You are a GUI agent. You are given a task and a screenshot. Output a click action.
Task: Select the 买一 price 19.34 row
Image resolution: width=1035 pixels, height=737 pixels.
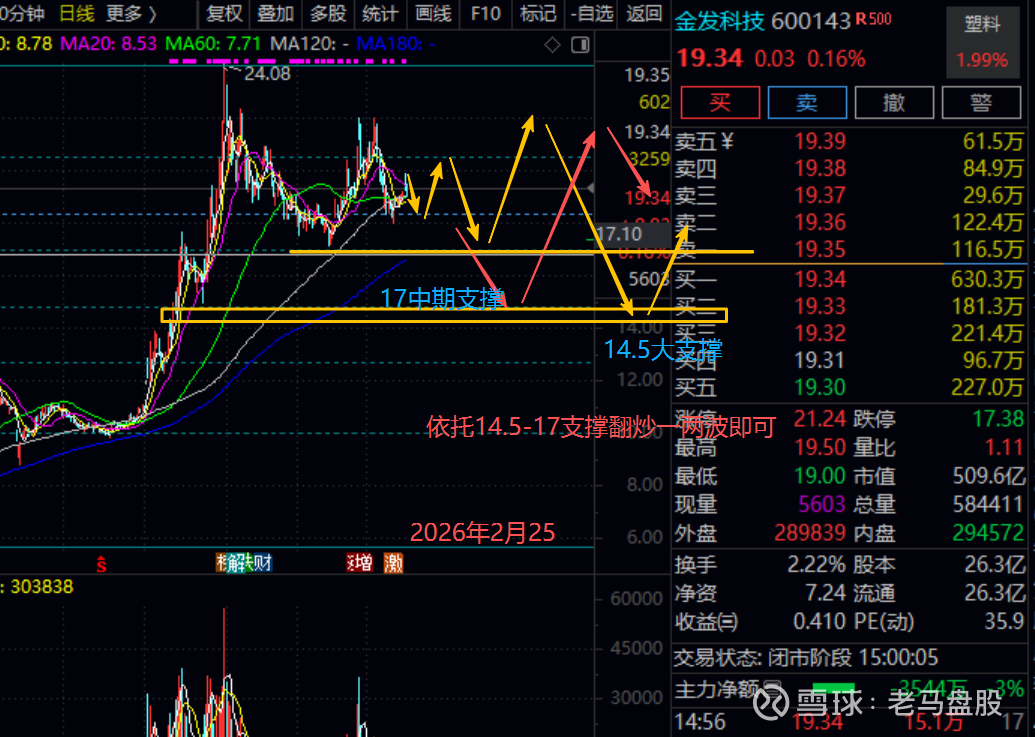point(849,280)
